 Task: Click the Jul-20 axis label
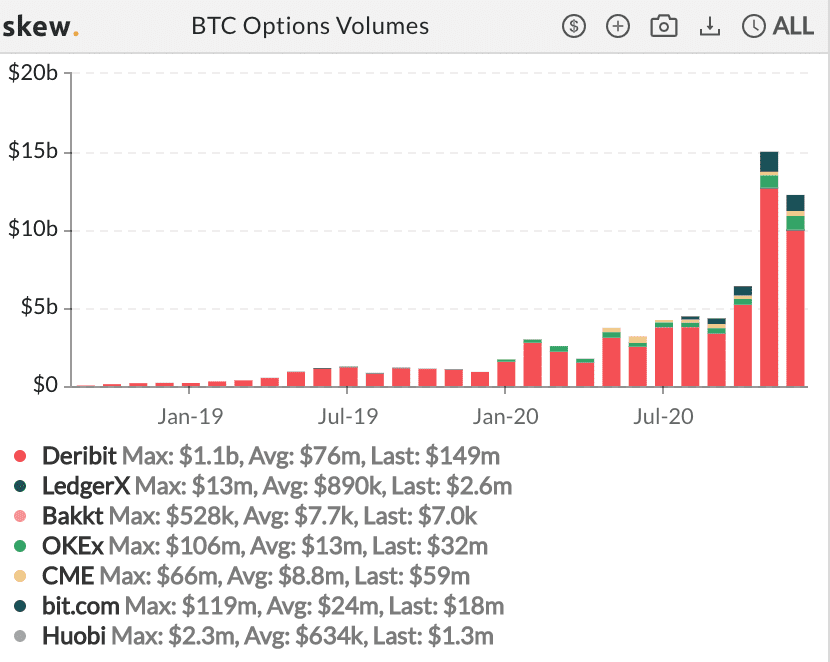[x=663, y=416]
